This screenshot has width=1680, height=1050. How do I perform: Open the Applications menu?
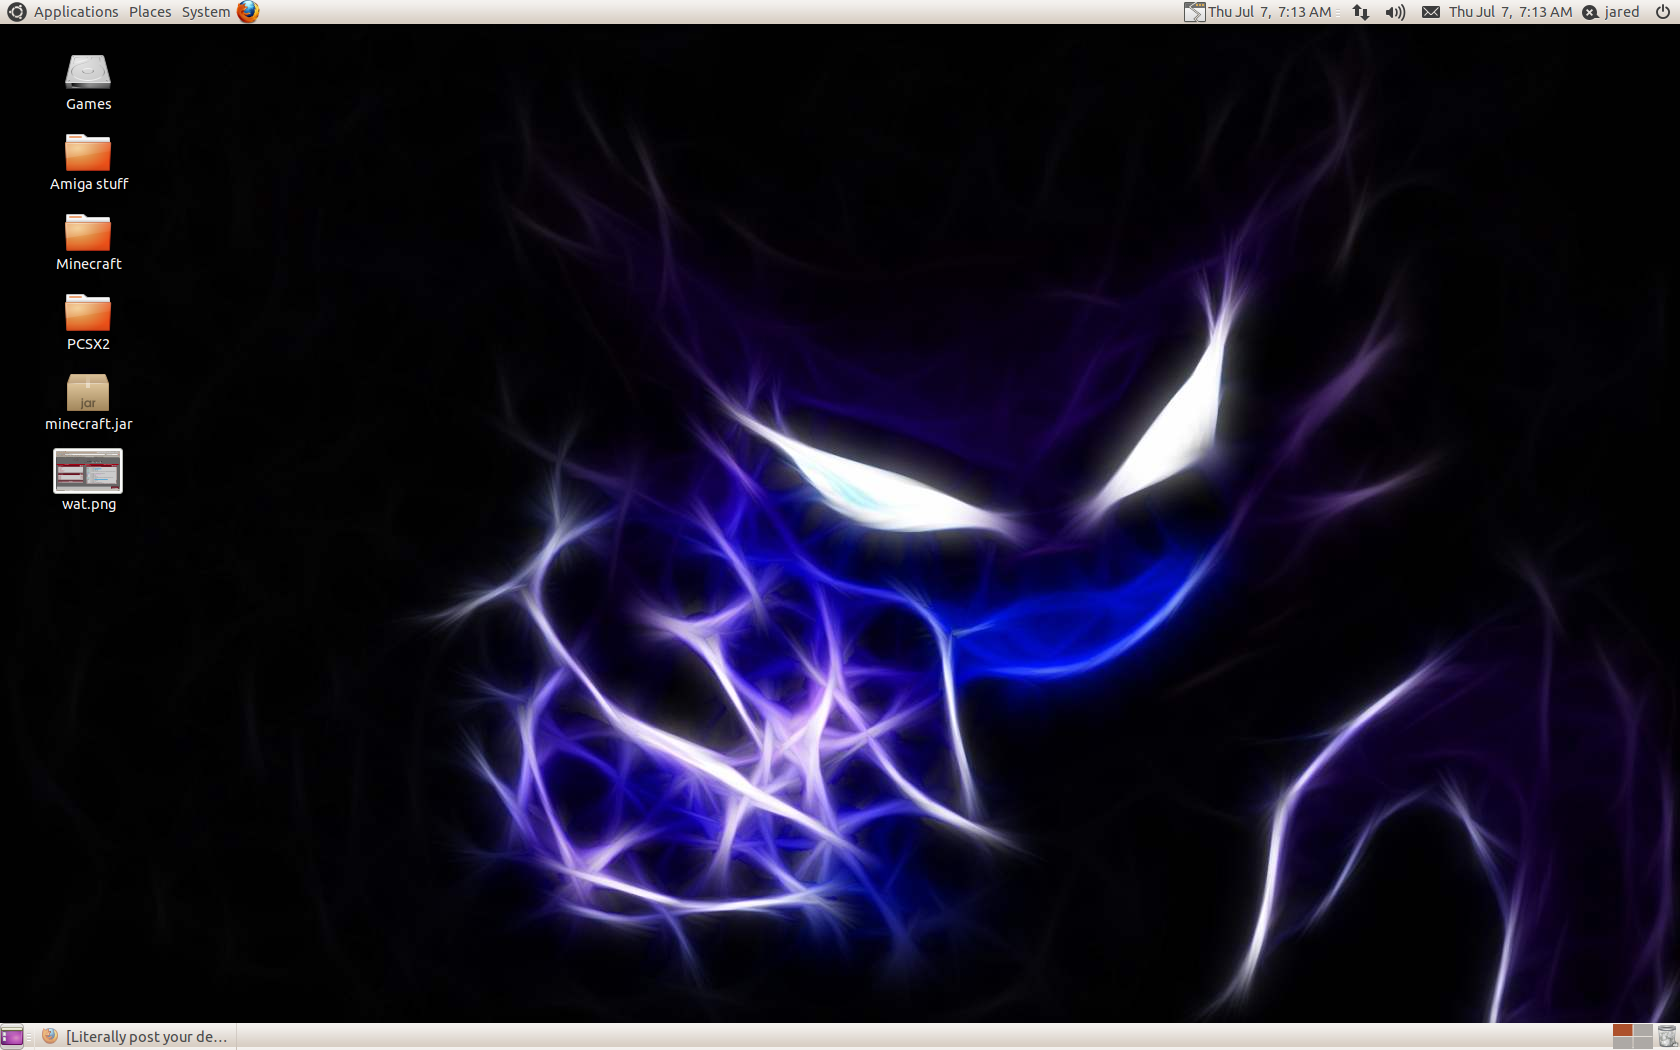click(x=75, y=12)
